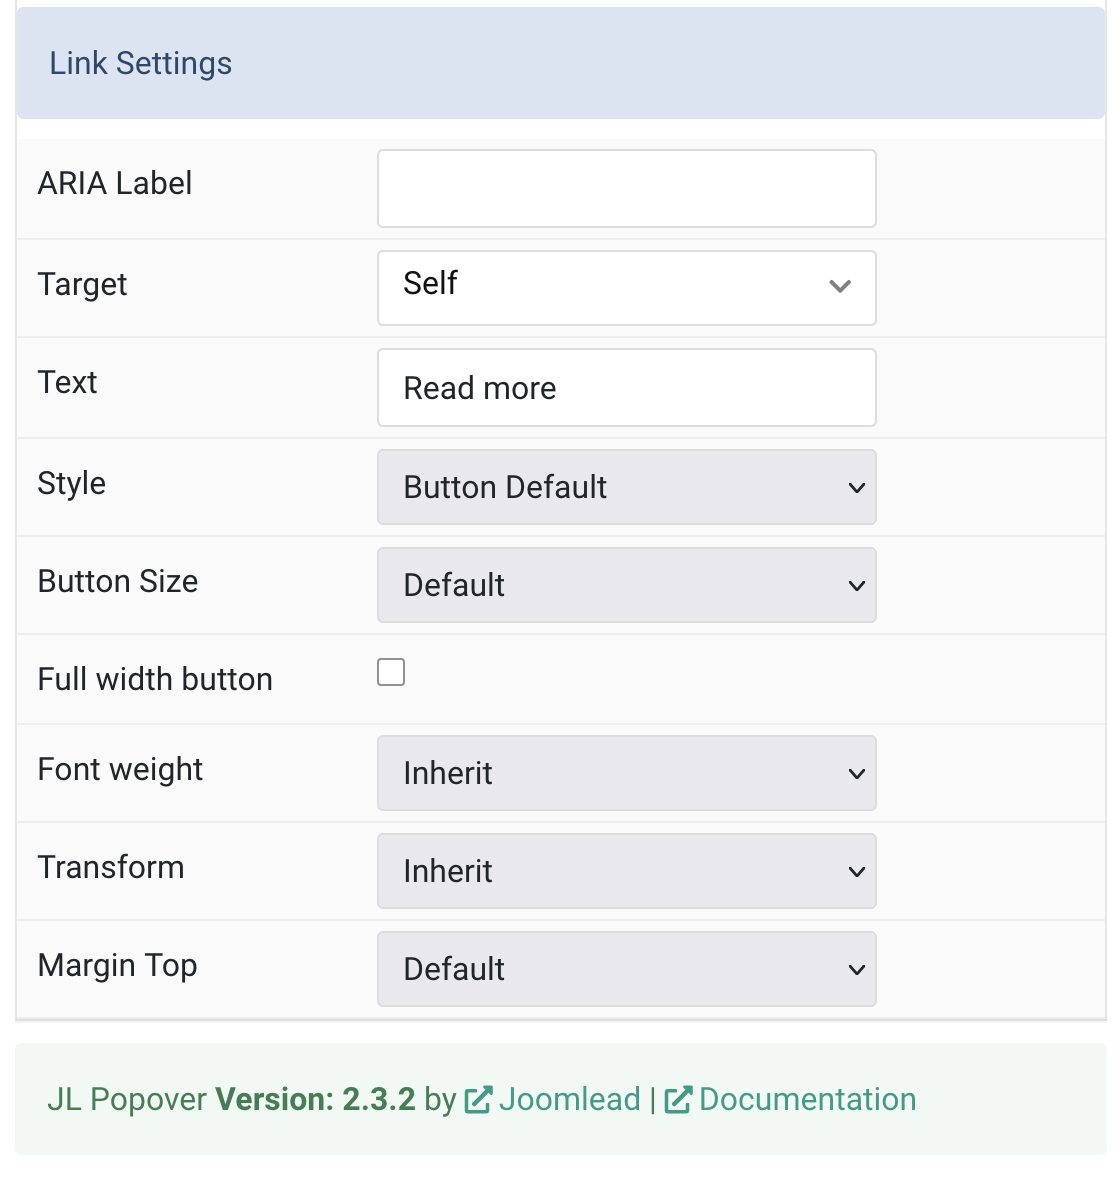This screenshot has width=1120, height=1190.
Task: Click the chevron arrow in Target dropdown
Action: pos(840,286)
